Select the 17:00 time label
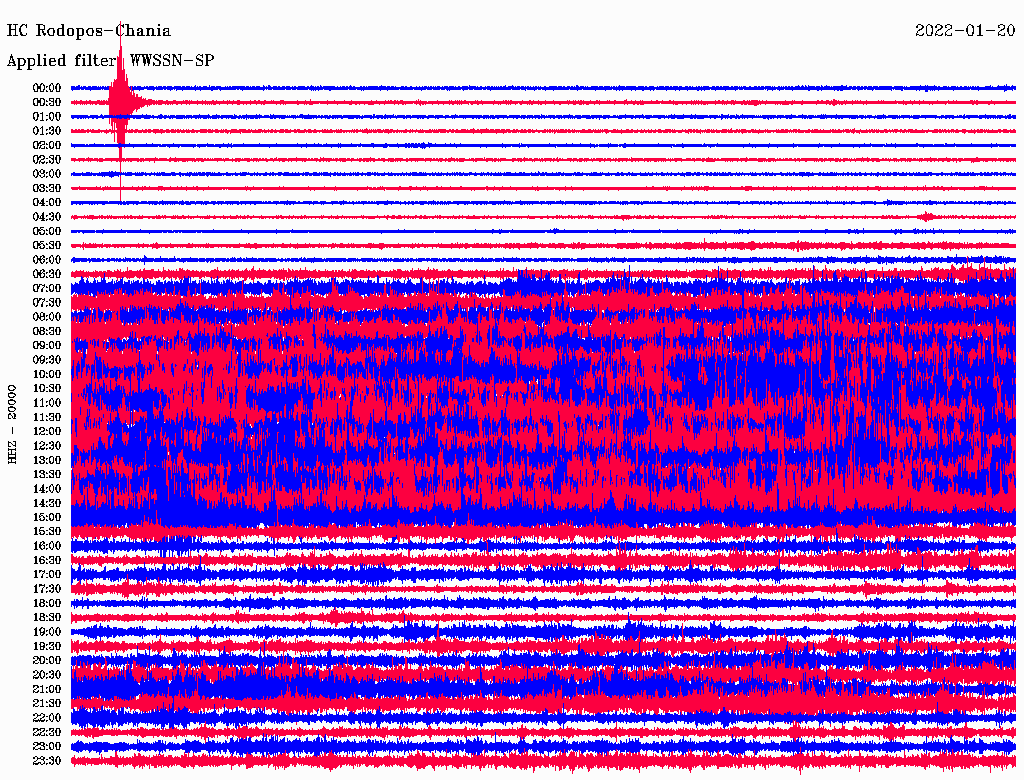The image size is (1024, 780). pos(47,574)
